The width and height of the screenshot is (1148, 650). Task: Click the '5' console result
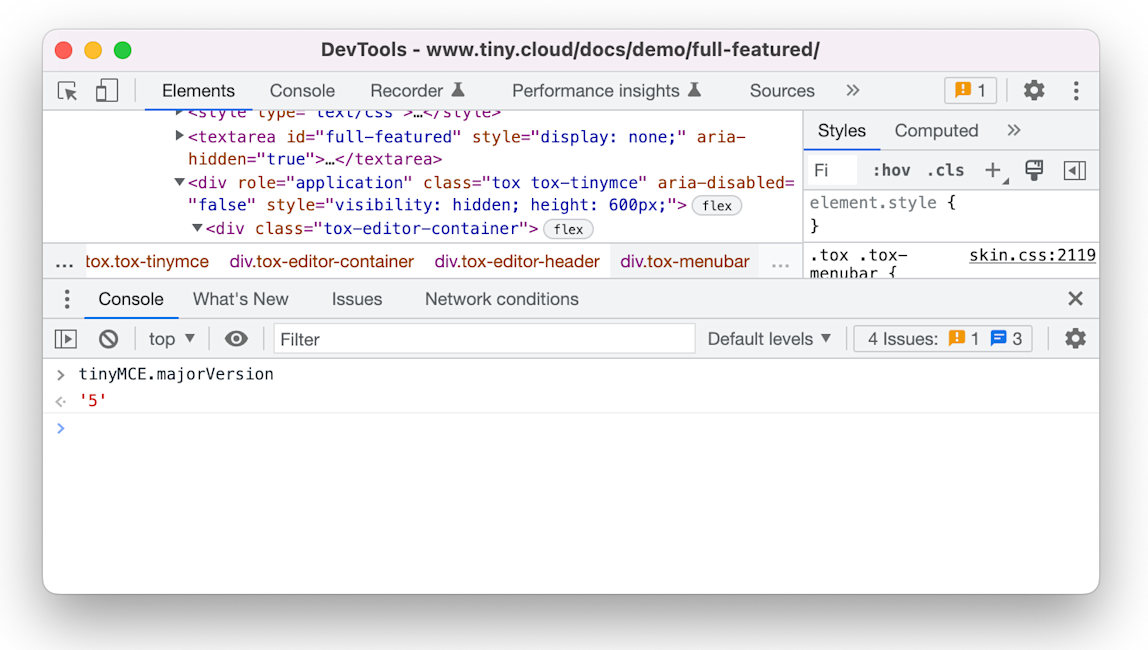93,400
